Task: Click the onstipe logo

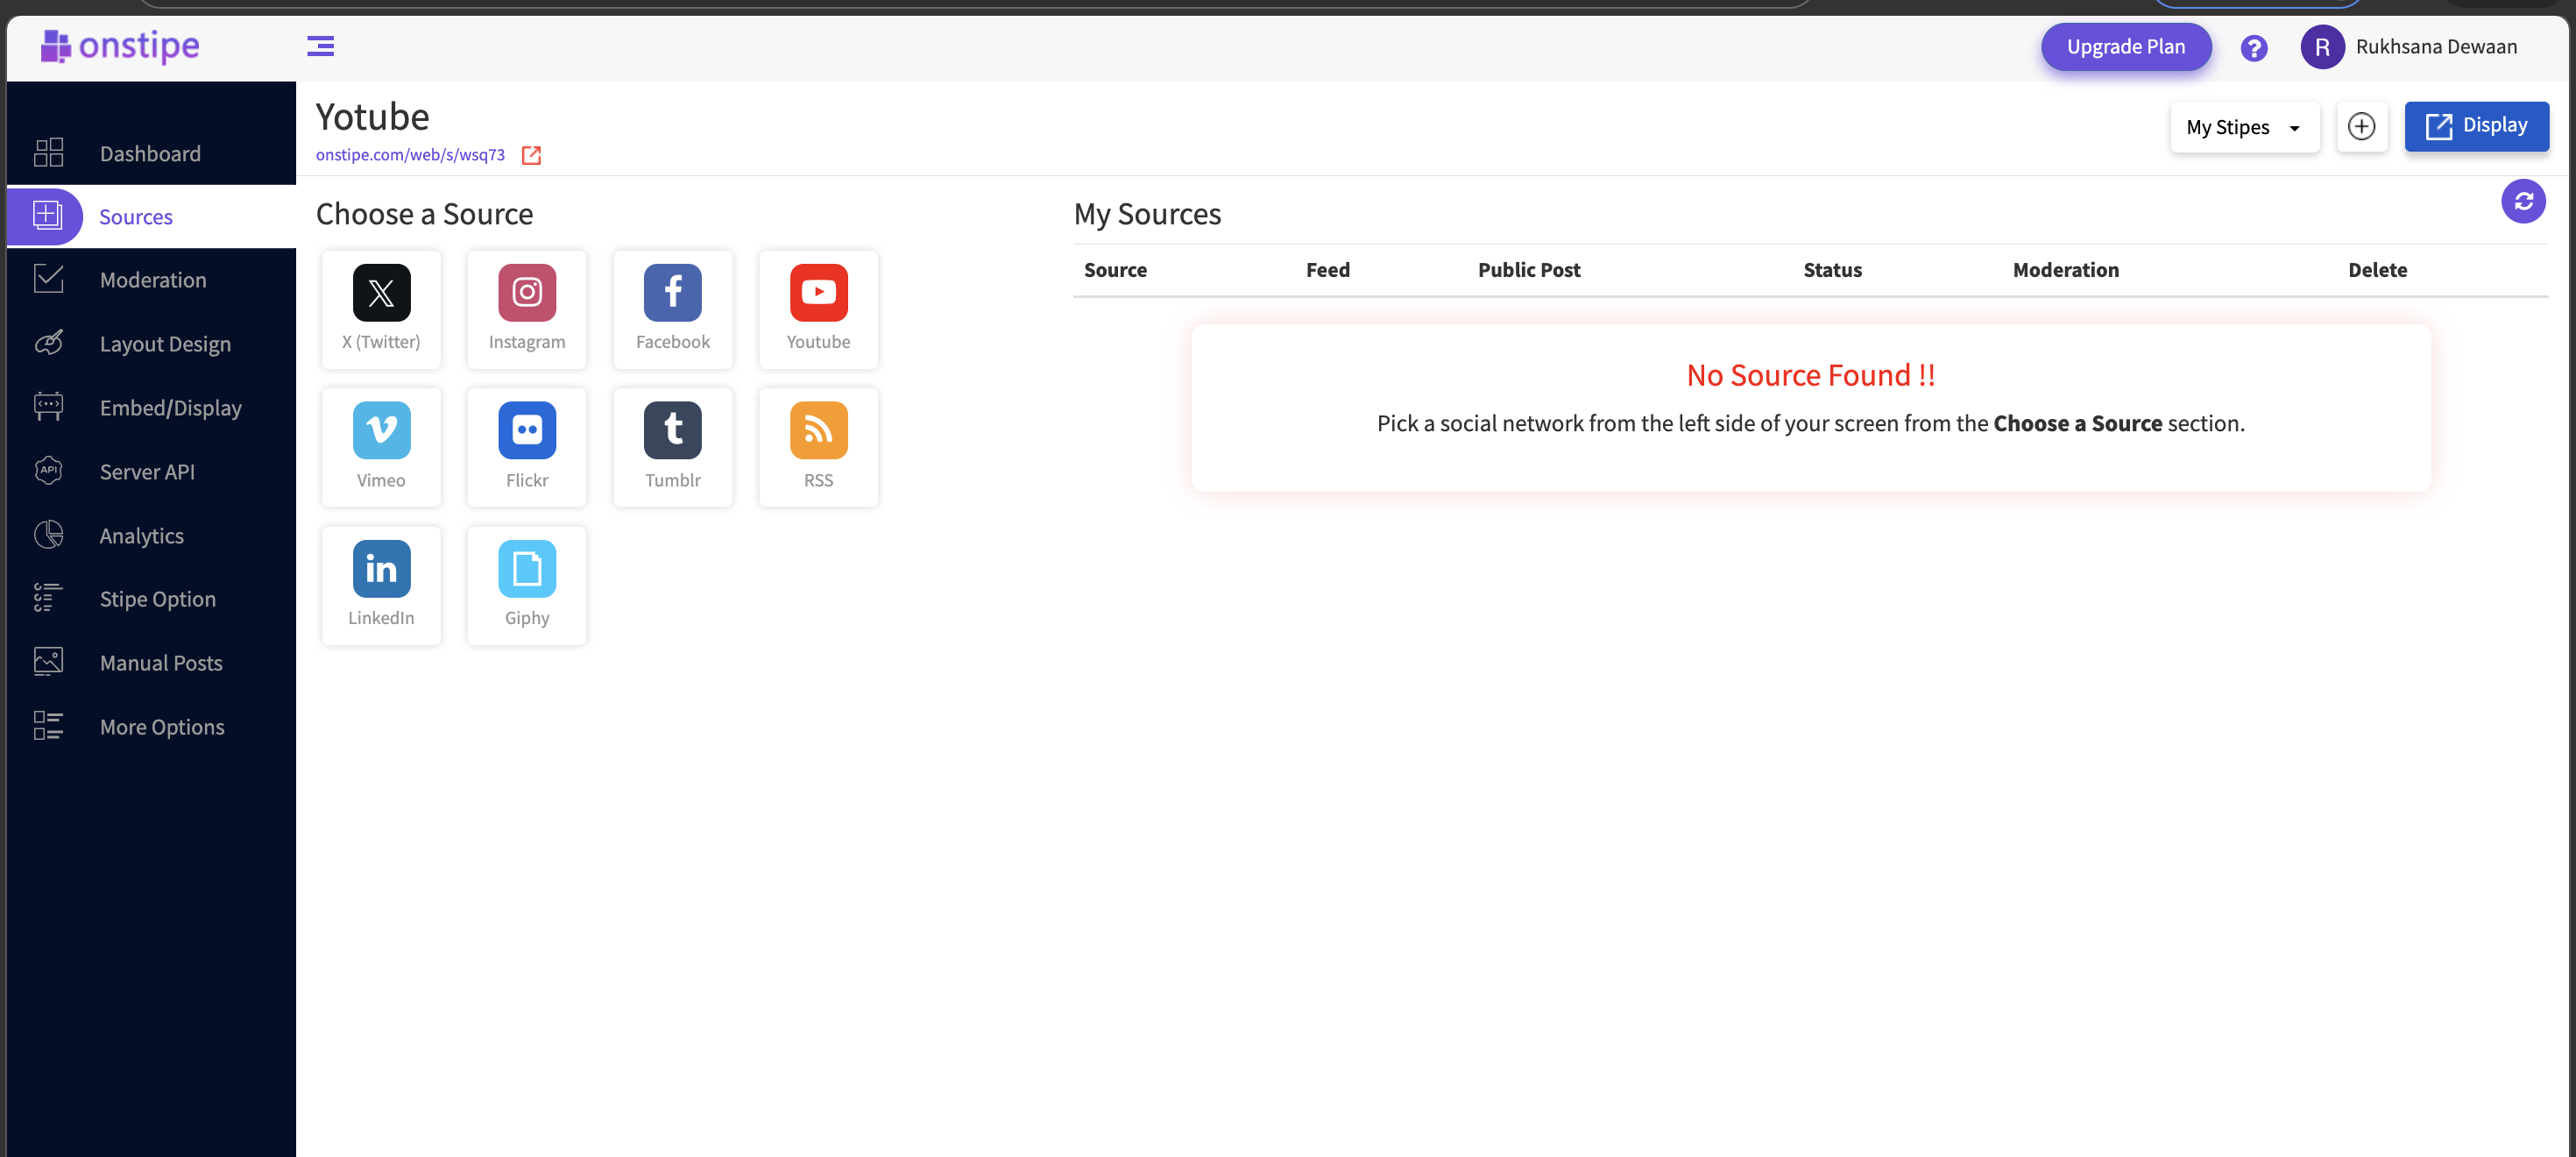Action: point(119,46)
